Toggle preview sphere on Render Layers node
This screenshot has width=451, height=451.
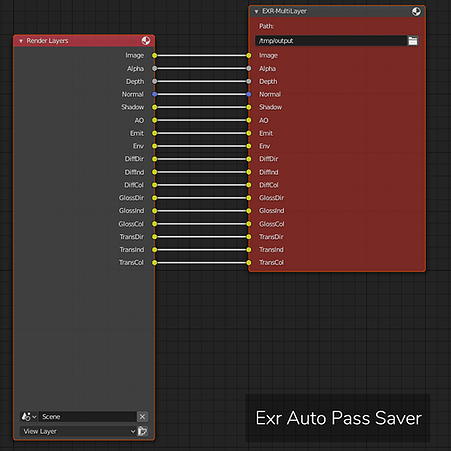(x=146, y=41)
